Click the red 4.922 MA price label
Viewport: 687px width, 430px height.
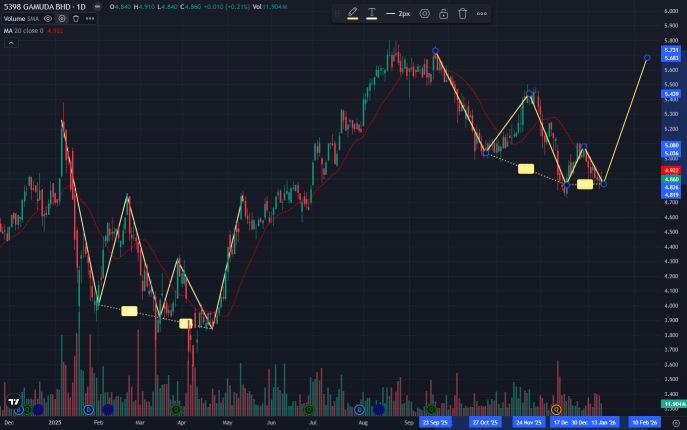click(x=671, y=170)
